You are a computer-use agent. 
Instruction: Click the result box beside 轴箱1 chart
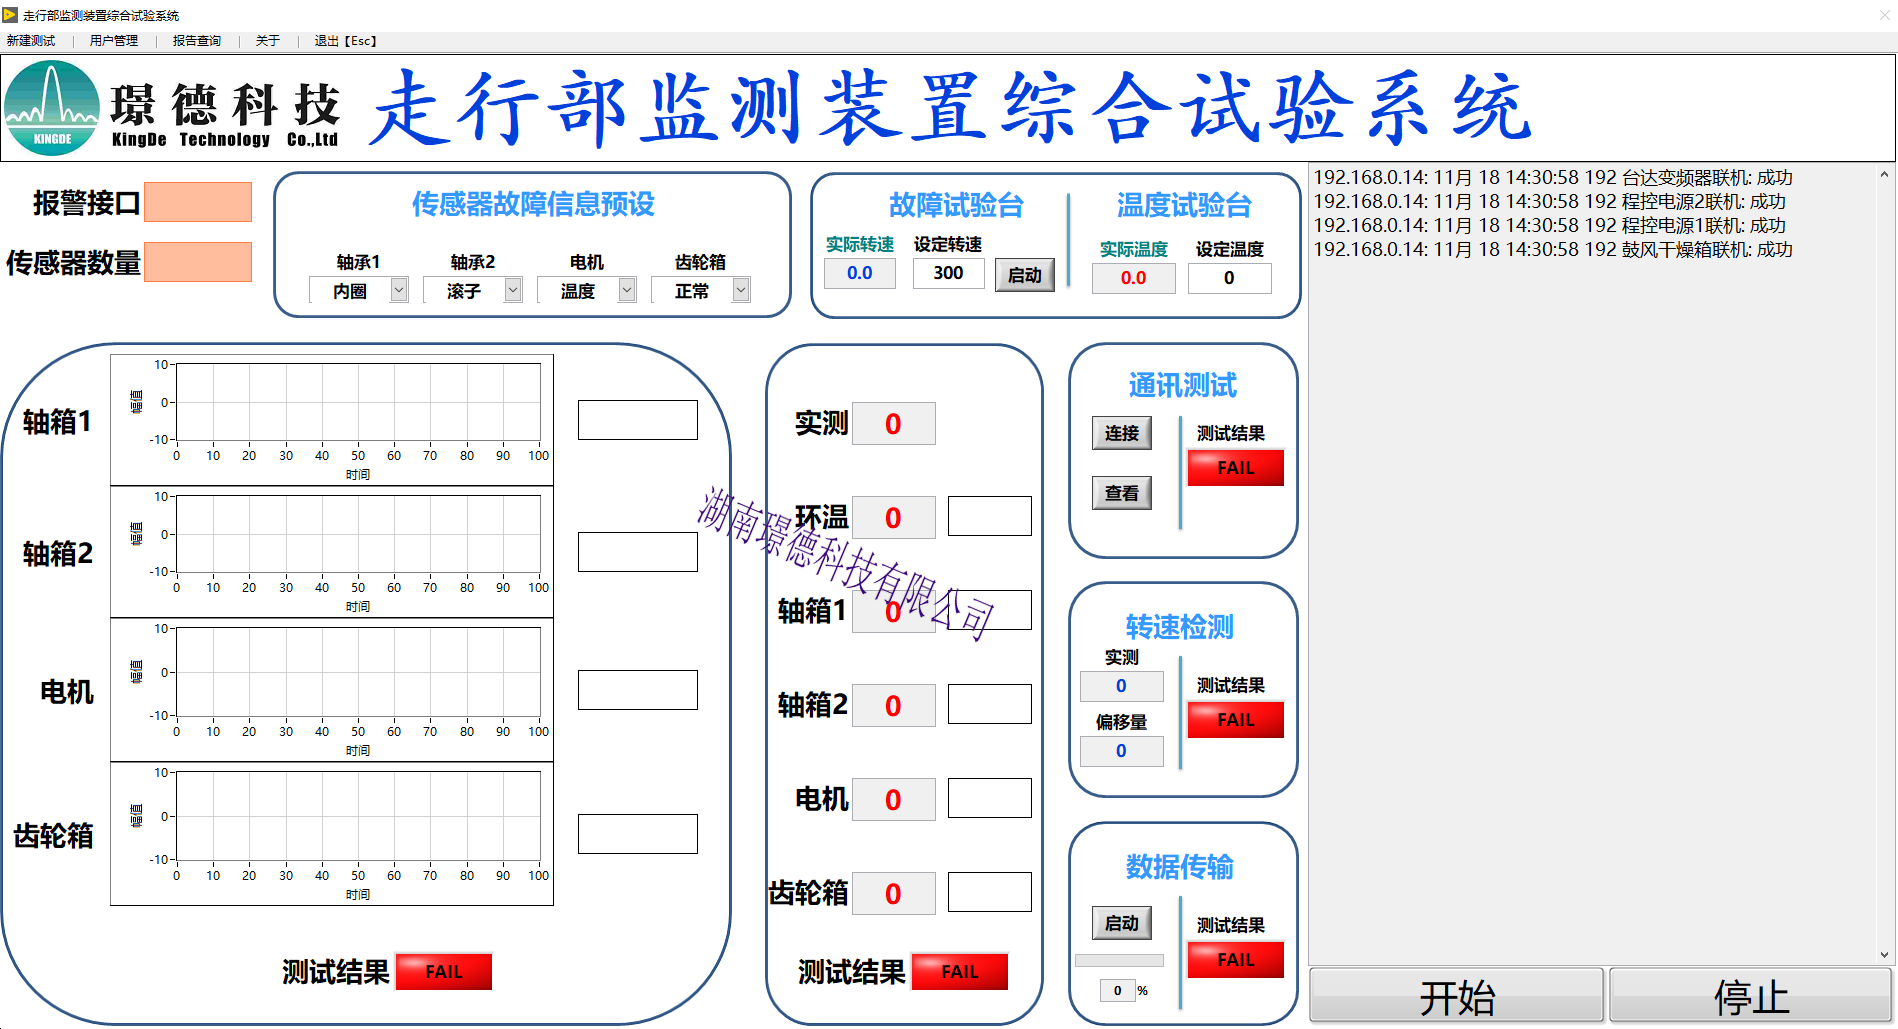pos(637,420)
